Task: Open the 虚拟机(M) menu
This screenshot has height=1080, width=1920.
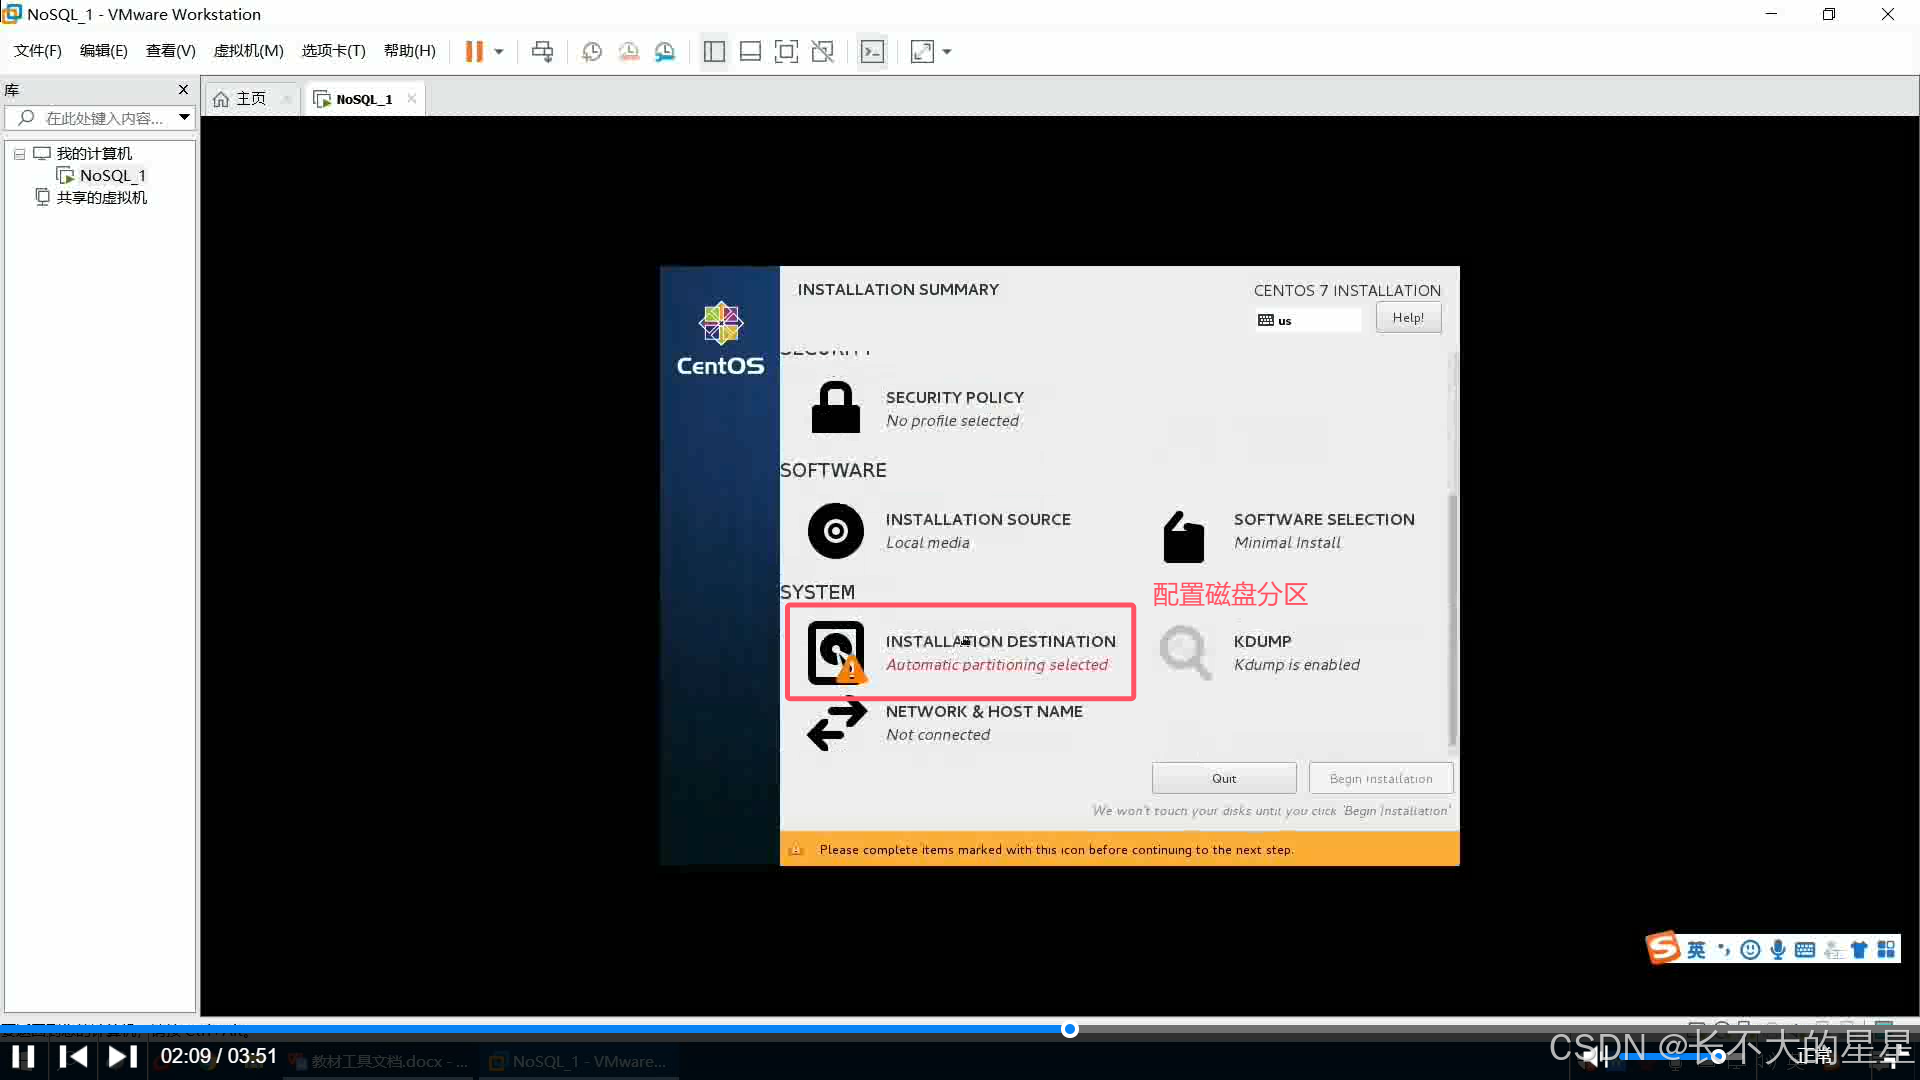Action: (248, 51)
